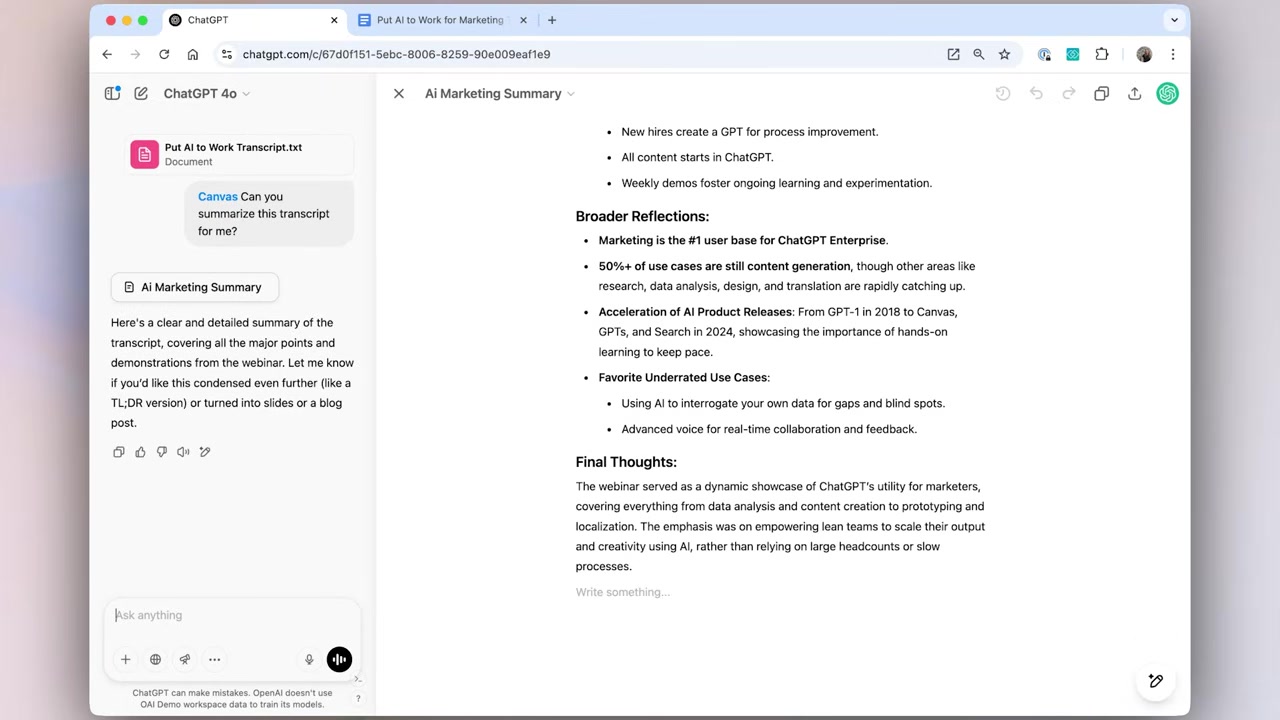Screen dimensions: 1280x720
Task: Copy the canvas content icon
Action: point(1101,93)
